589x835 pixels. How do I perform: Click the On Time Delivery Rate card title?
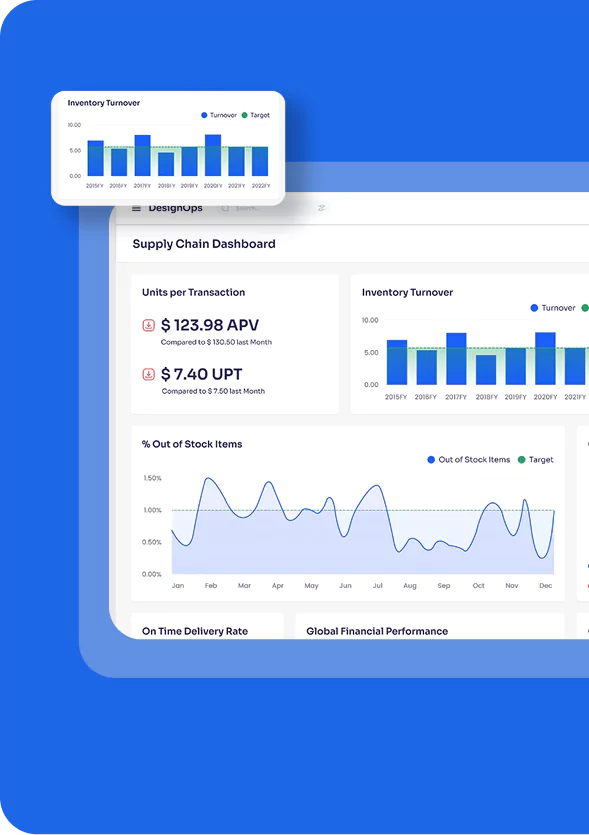tap(195, 631)
